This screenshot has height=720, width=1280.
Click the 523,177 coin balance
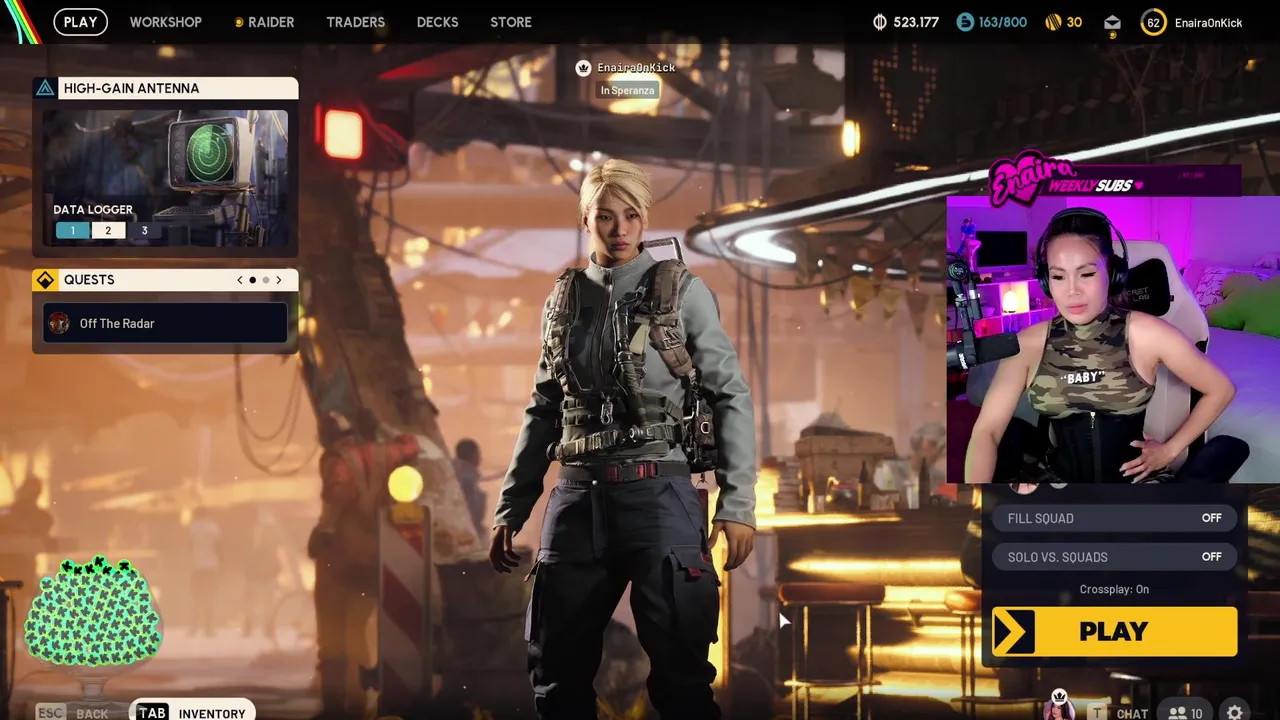coord(916,22)
